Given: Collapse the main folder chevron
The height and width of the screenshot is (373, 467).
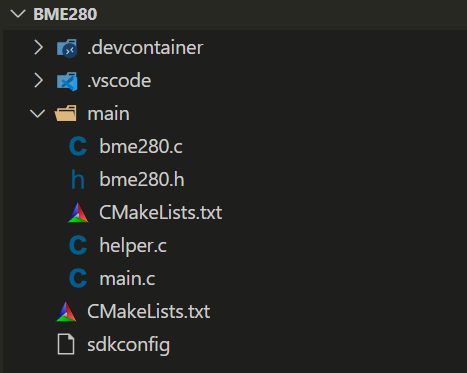Looking at the screenshot, I should [x=38, y=114].
